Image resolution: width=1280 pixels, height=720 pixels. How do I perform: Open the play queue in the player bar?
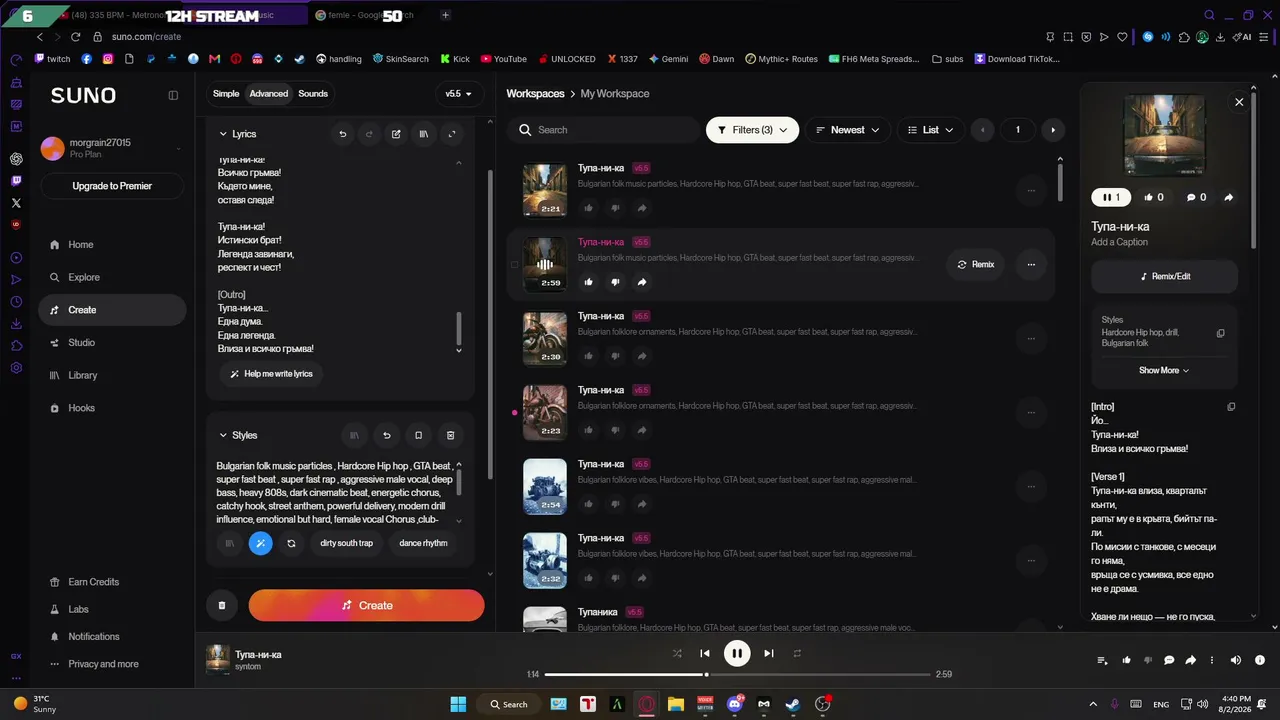click(1102, 660)
